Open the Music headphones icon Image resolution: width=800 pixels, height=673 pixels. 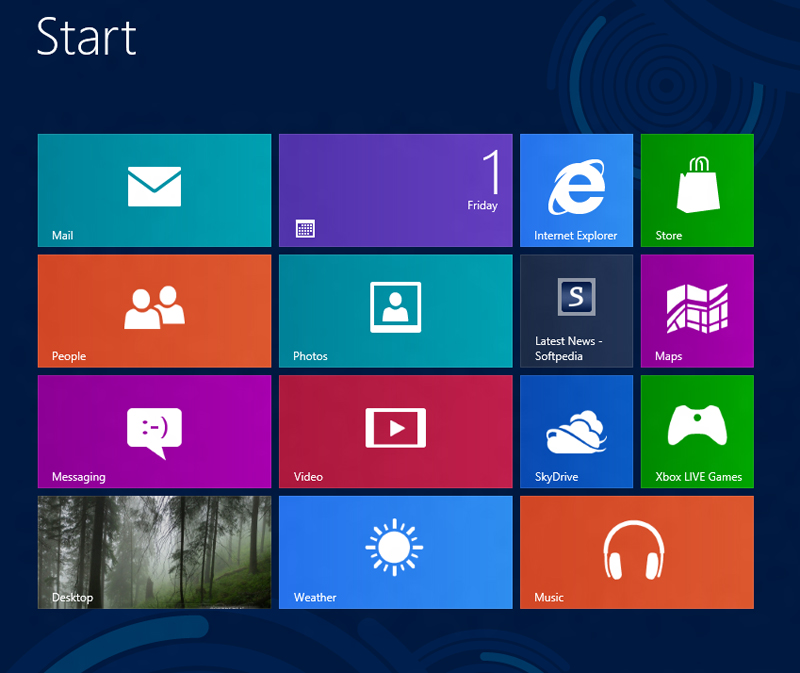pyautogui.click(x=634, y=550)
